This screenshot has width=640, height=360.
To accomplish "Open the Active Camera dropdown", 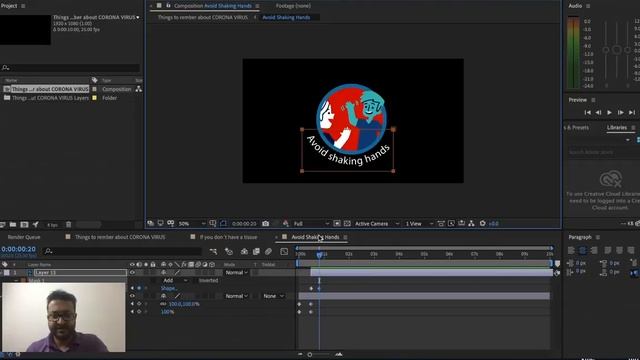I will pos(377,224).
